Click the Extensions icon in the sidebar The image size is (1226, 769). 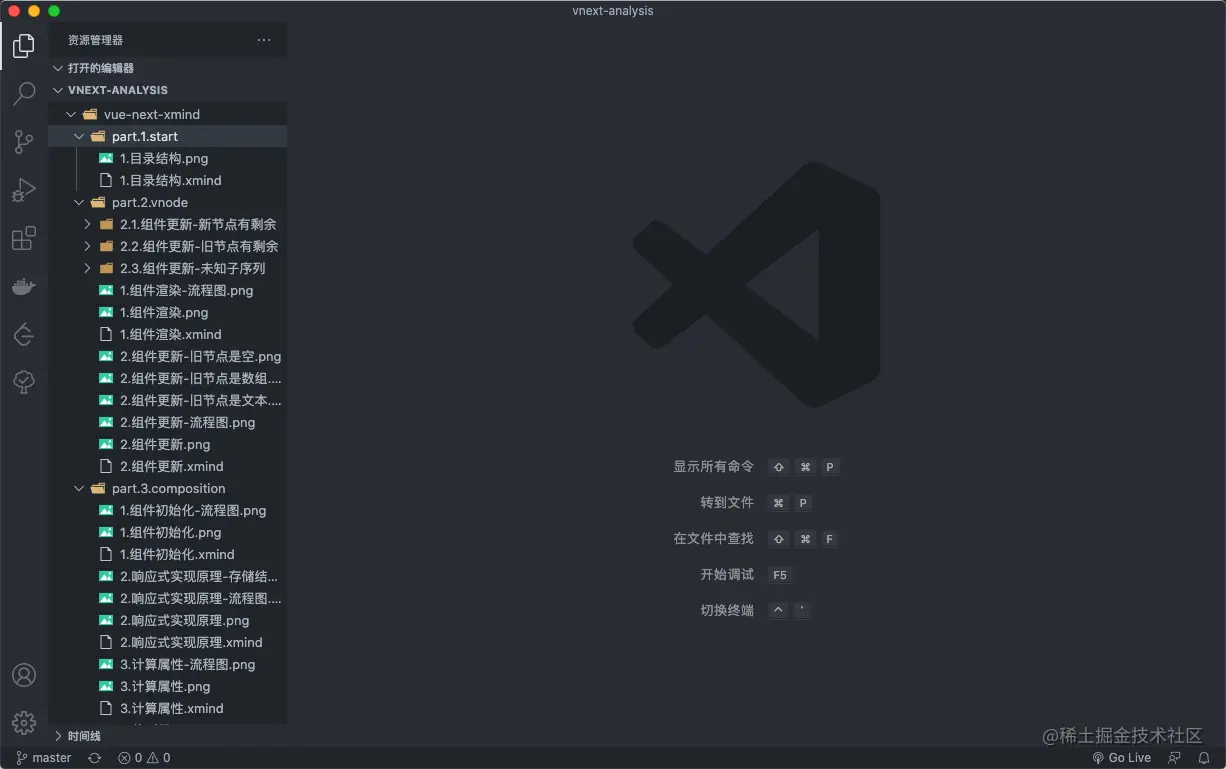[x=23, y=237]
